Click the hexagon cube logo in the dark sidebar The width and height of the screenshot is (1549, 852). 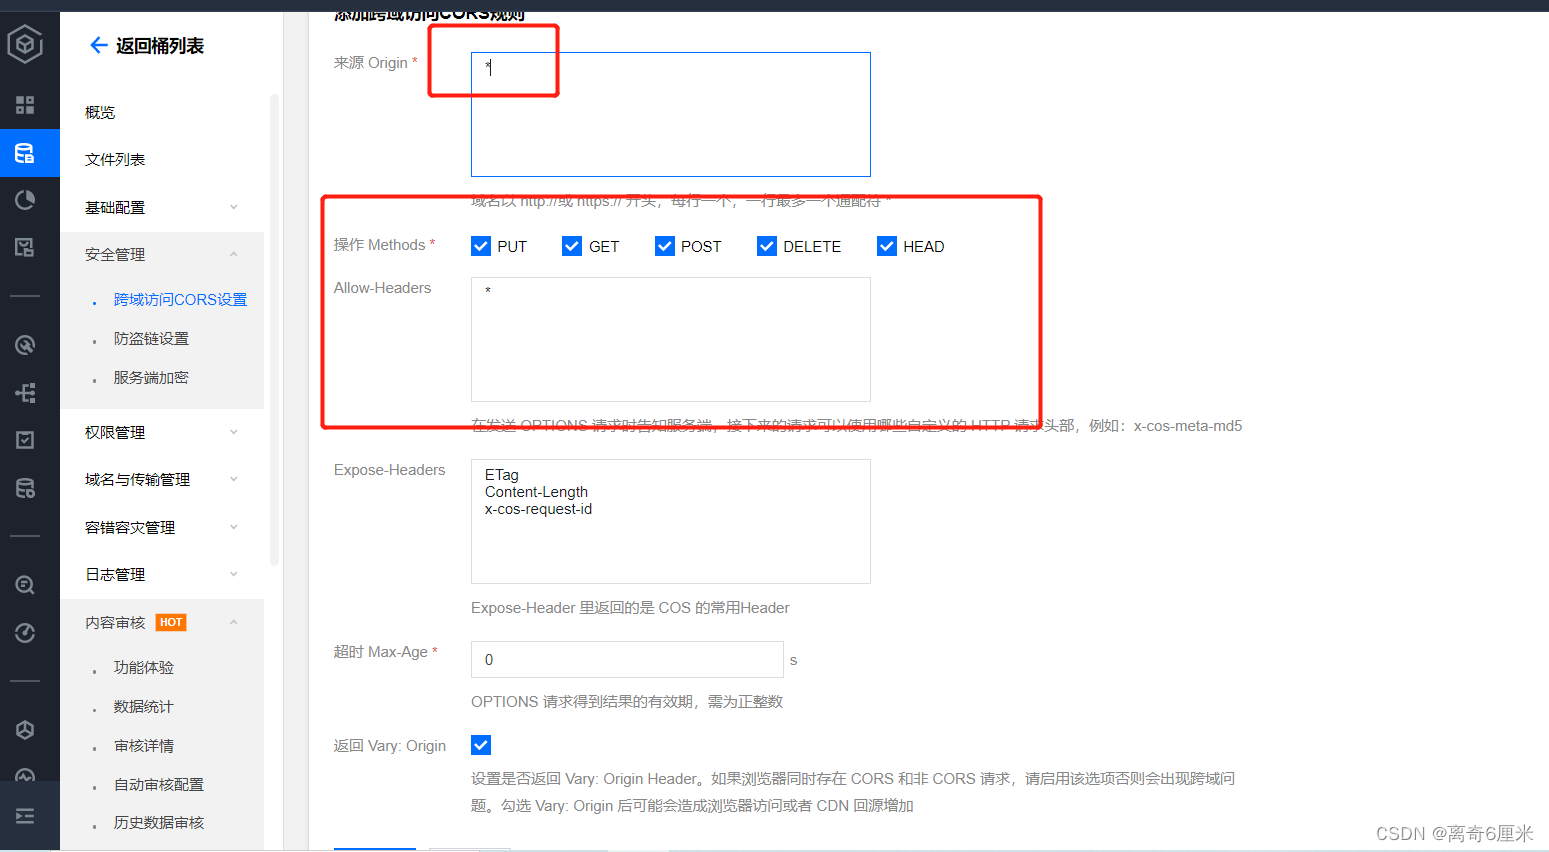(25, 44)
